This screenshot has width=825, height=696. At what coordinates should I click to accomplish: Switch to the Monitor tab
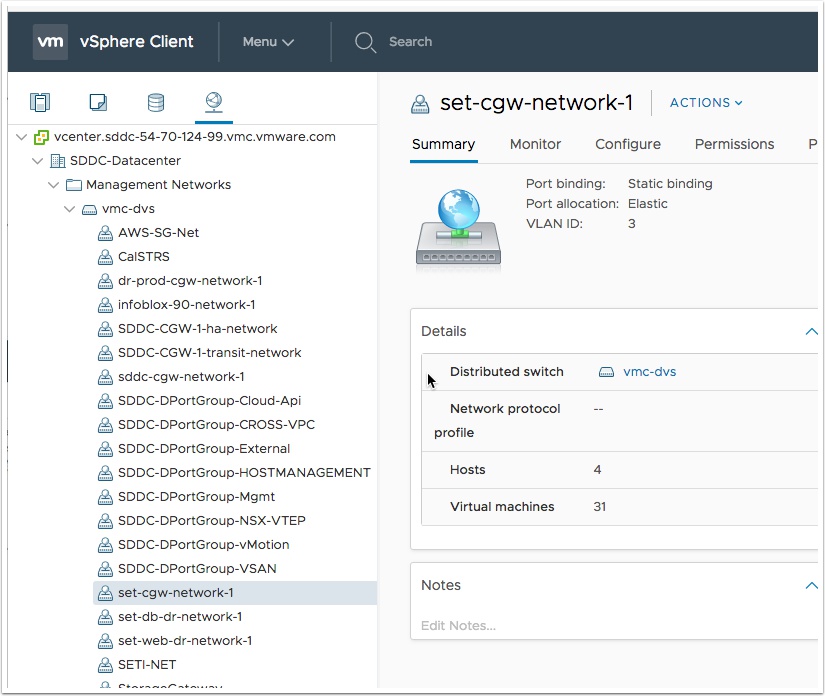pyautogui.click(x=535, y=144)
